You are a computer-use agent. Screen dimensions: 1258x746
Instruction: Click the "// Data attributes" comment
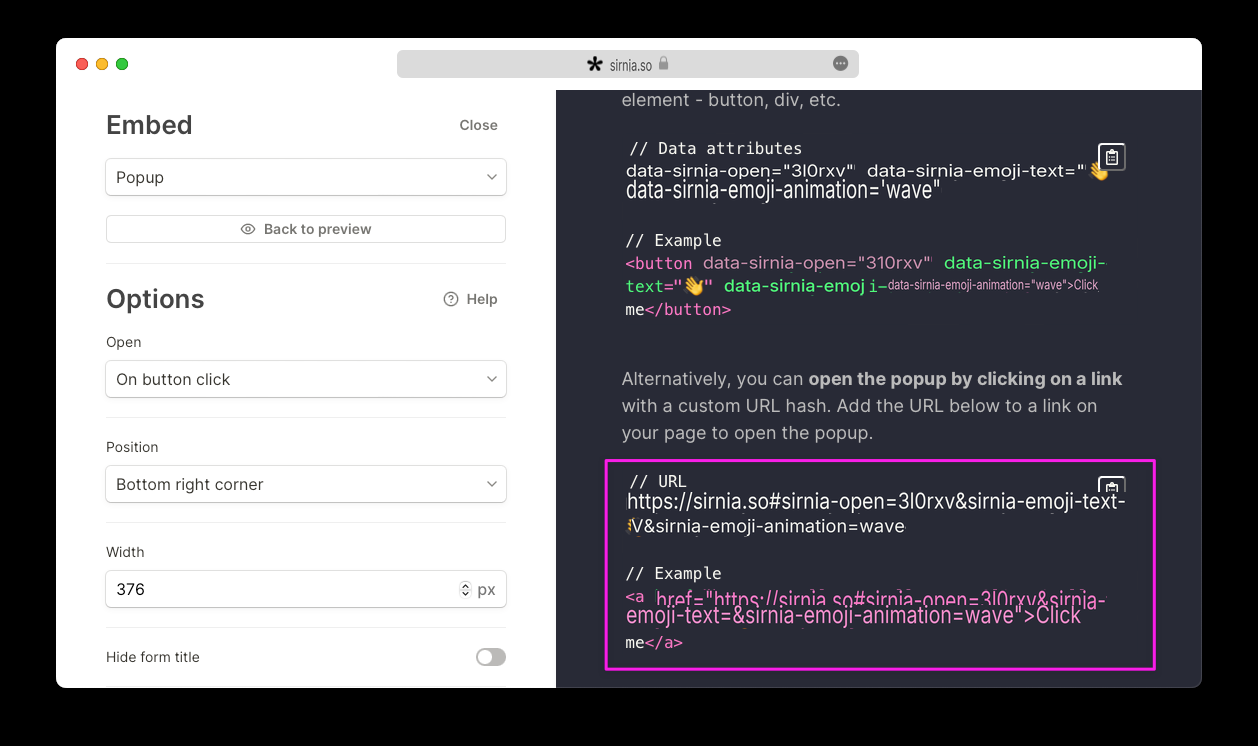[715, 148]
